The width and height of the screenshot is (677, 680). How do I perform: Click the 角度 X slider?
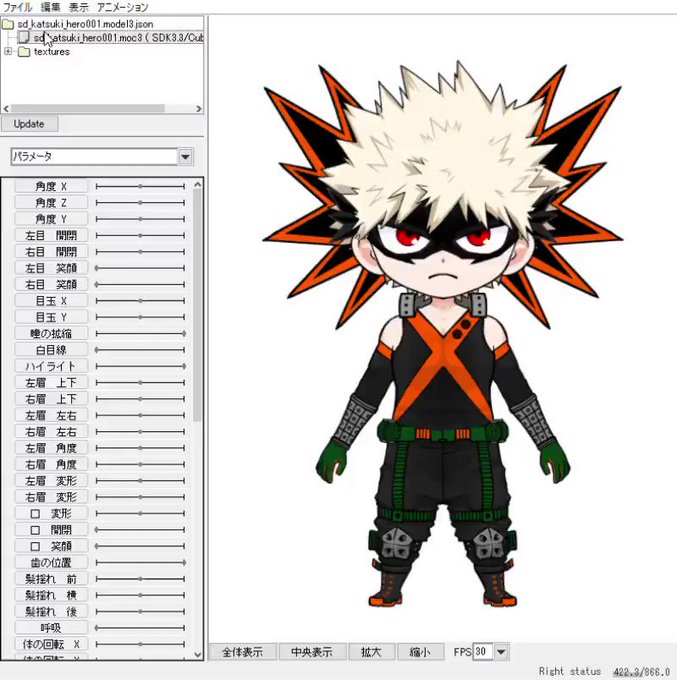tap(140, 186)
